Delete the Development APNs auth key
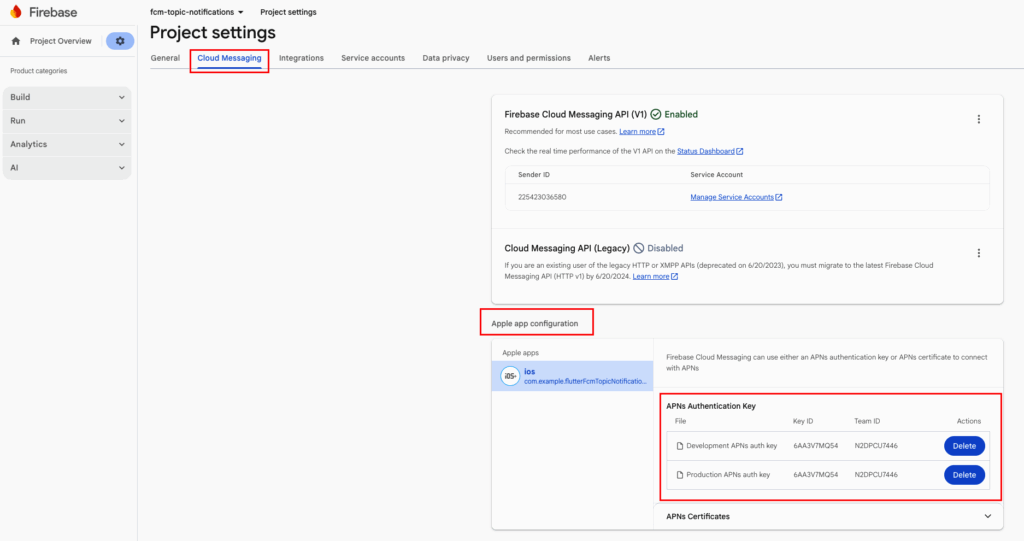 [x=964, y=445]
